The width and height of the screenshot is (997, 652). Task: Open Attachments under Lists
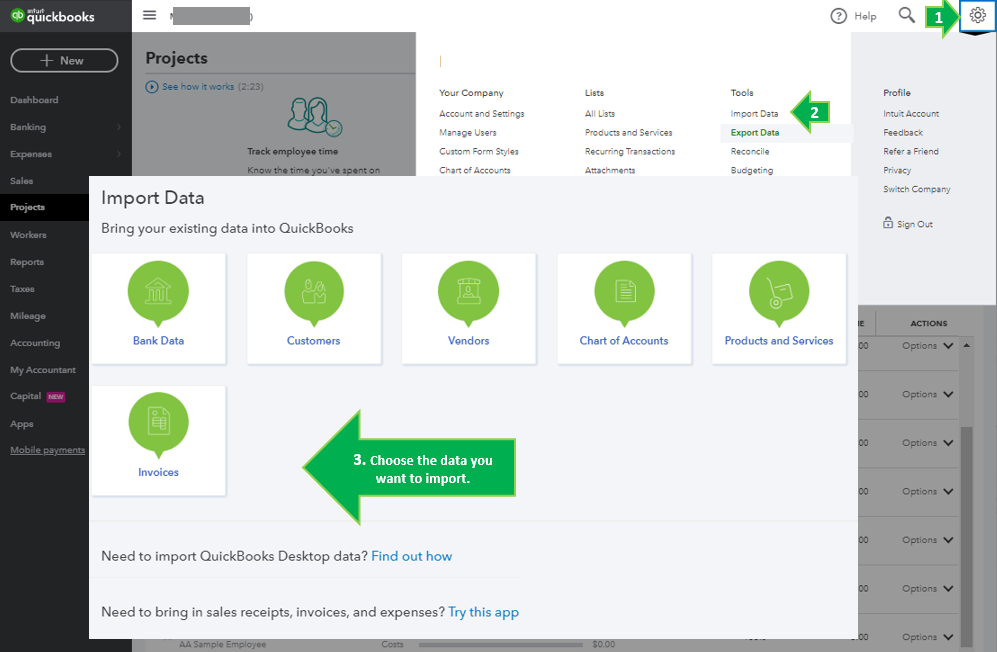(610, 170)
